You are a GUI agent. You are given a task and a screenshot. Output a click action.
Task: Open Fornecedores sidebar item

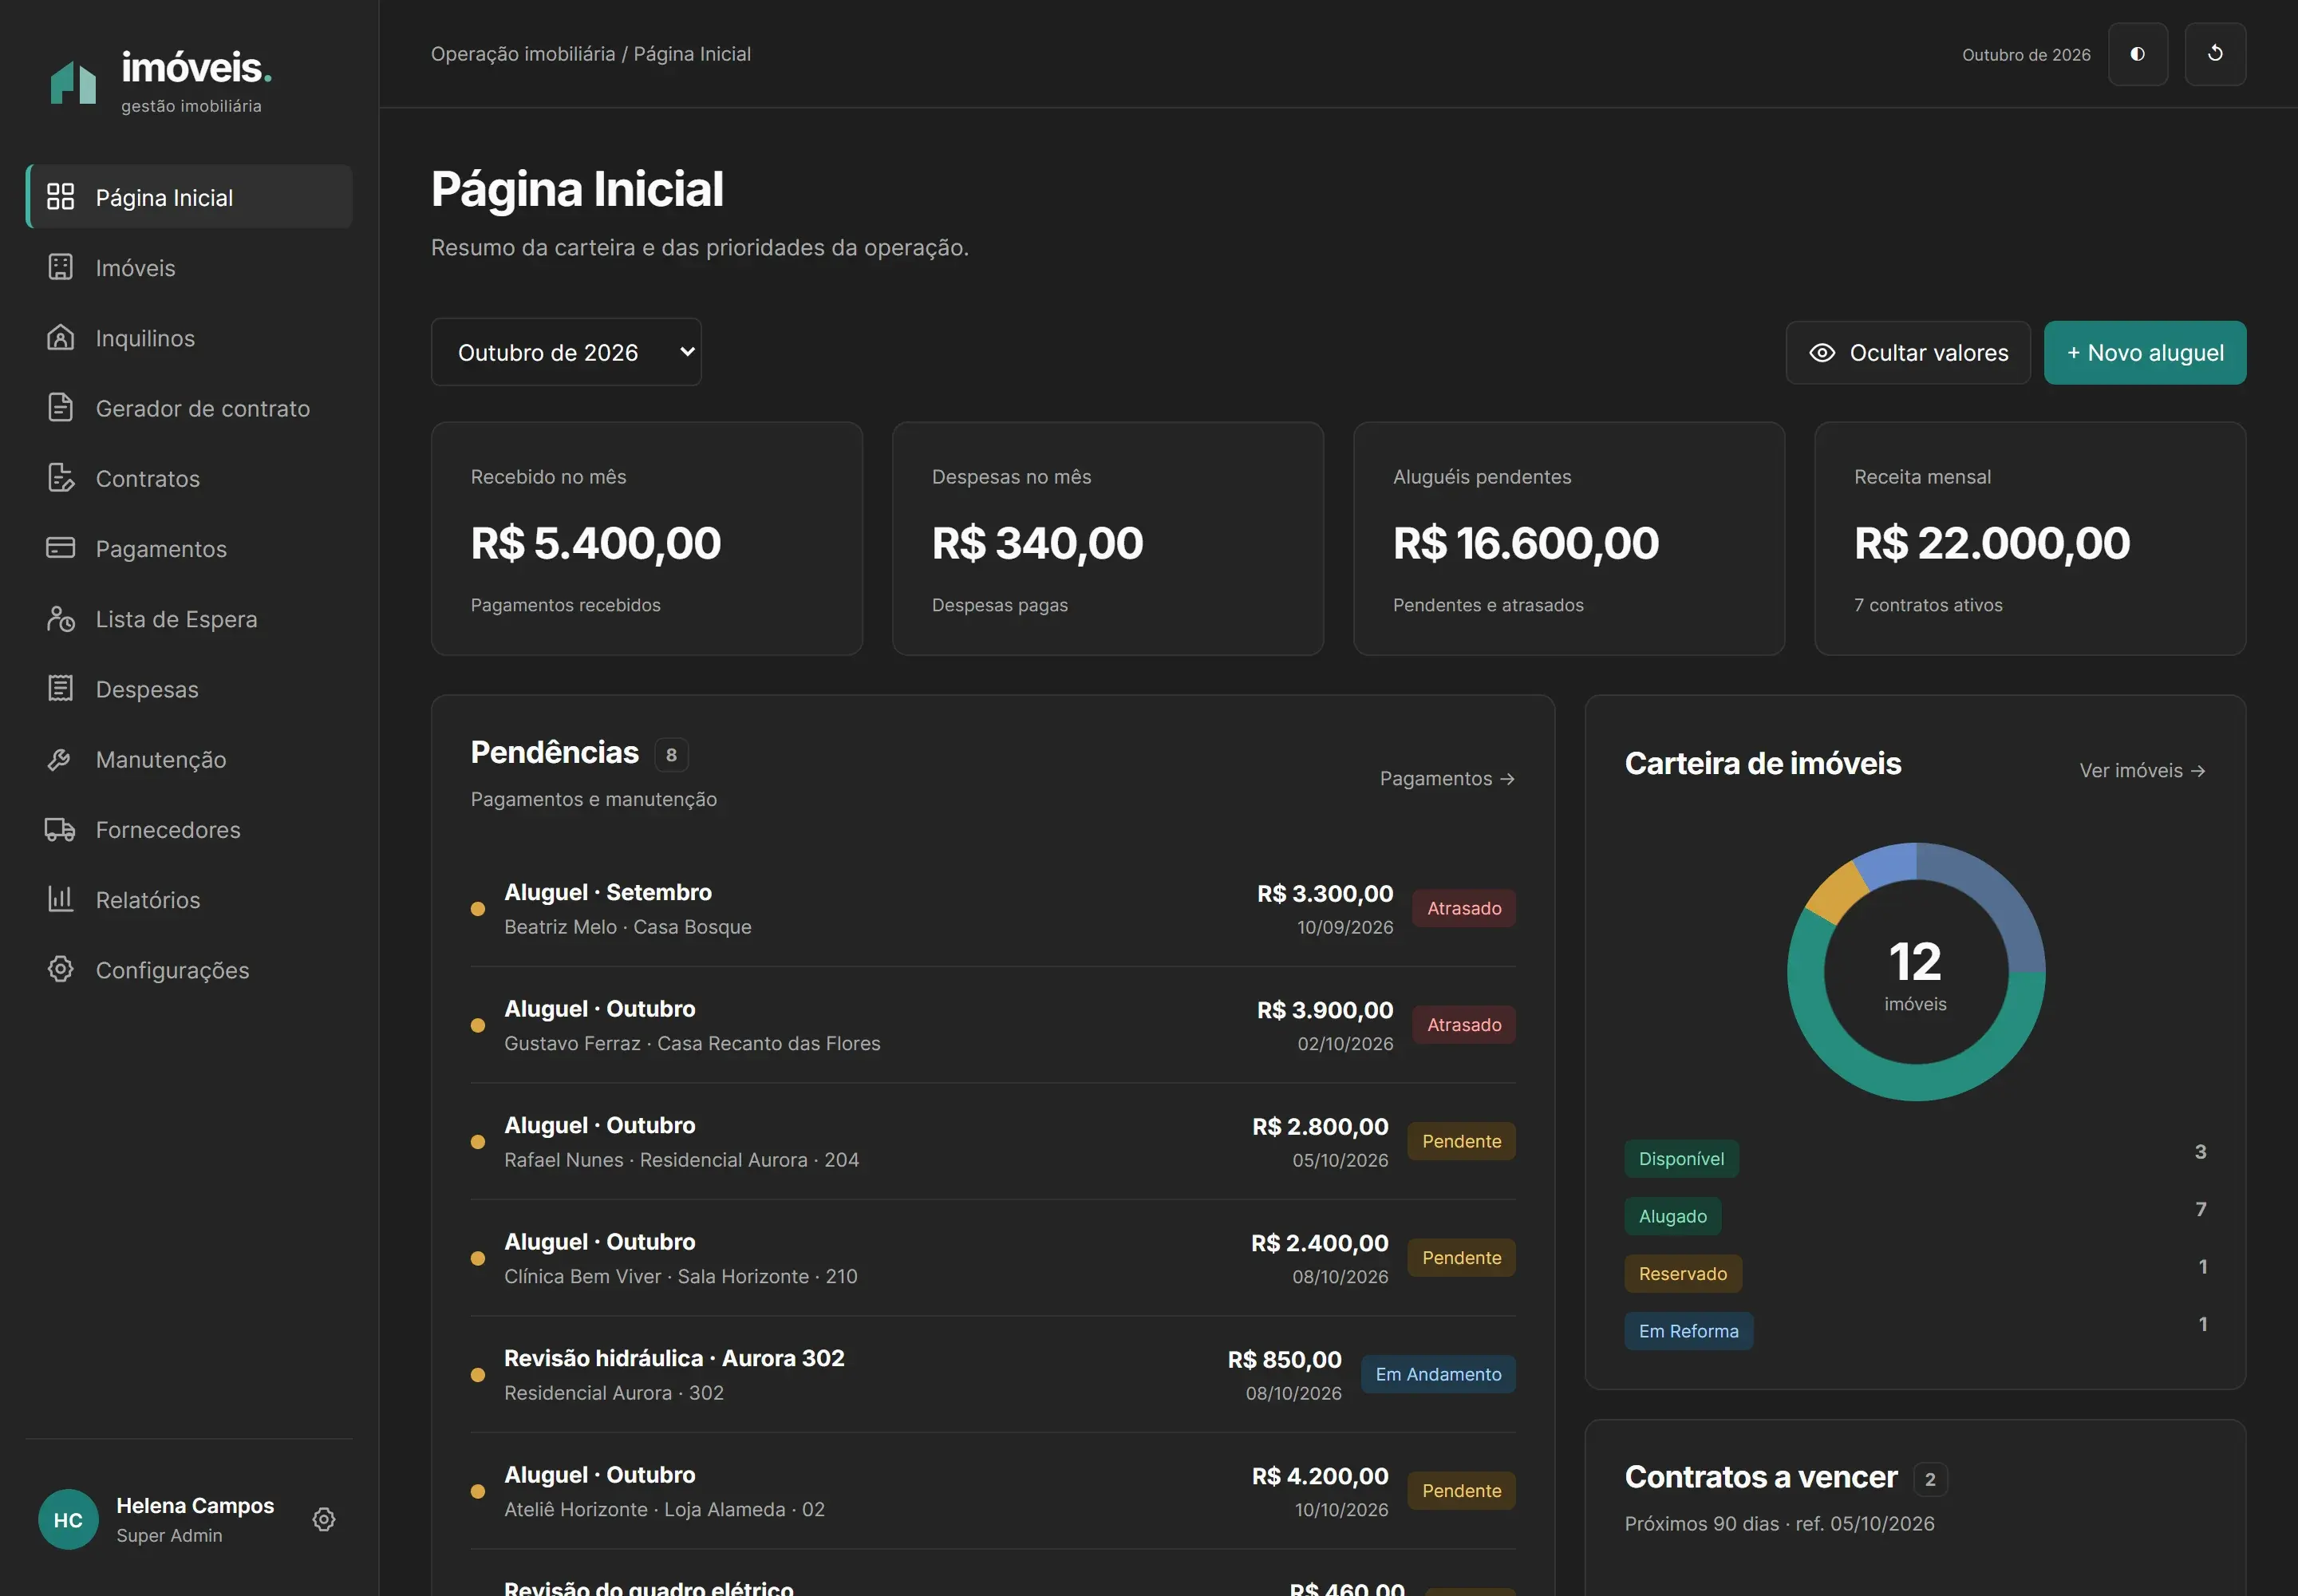pos(189,829)
